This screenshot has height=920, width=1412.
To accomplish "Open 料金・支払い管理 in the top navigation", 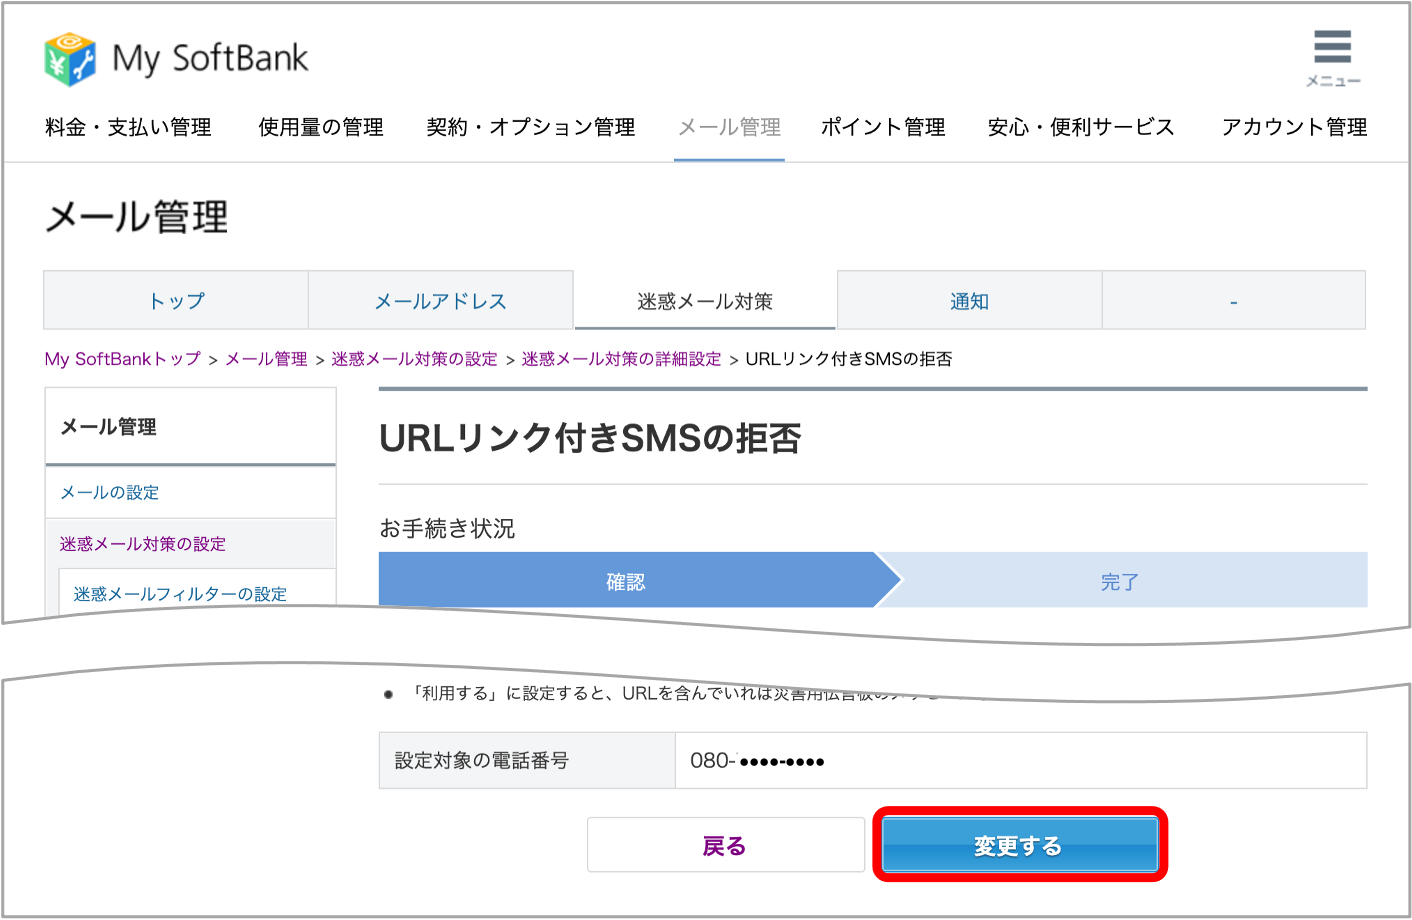I will click(x=128, y=127).
